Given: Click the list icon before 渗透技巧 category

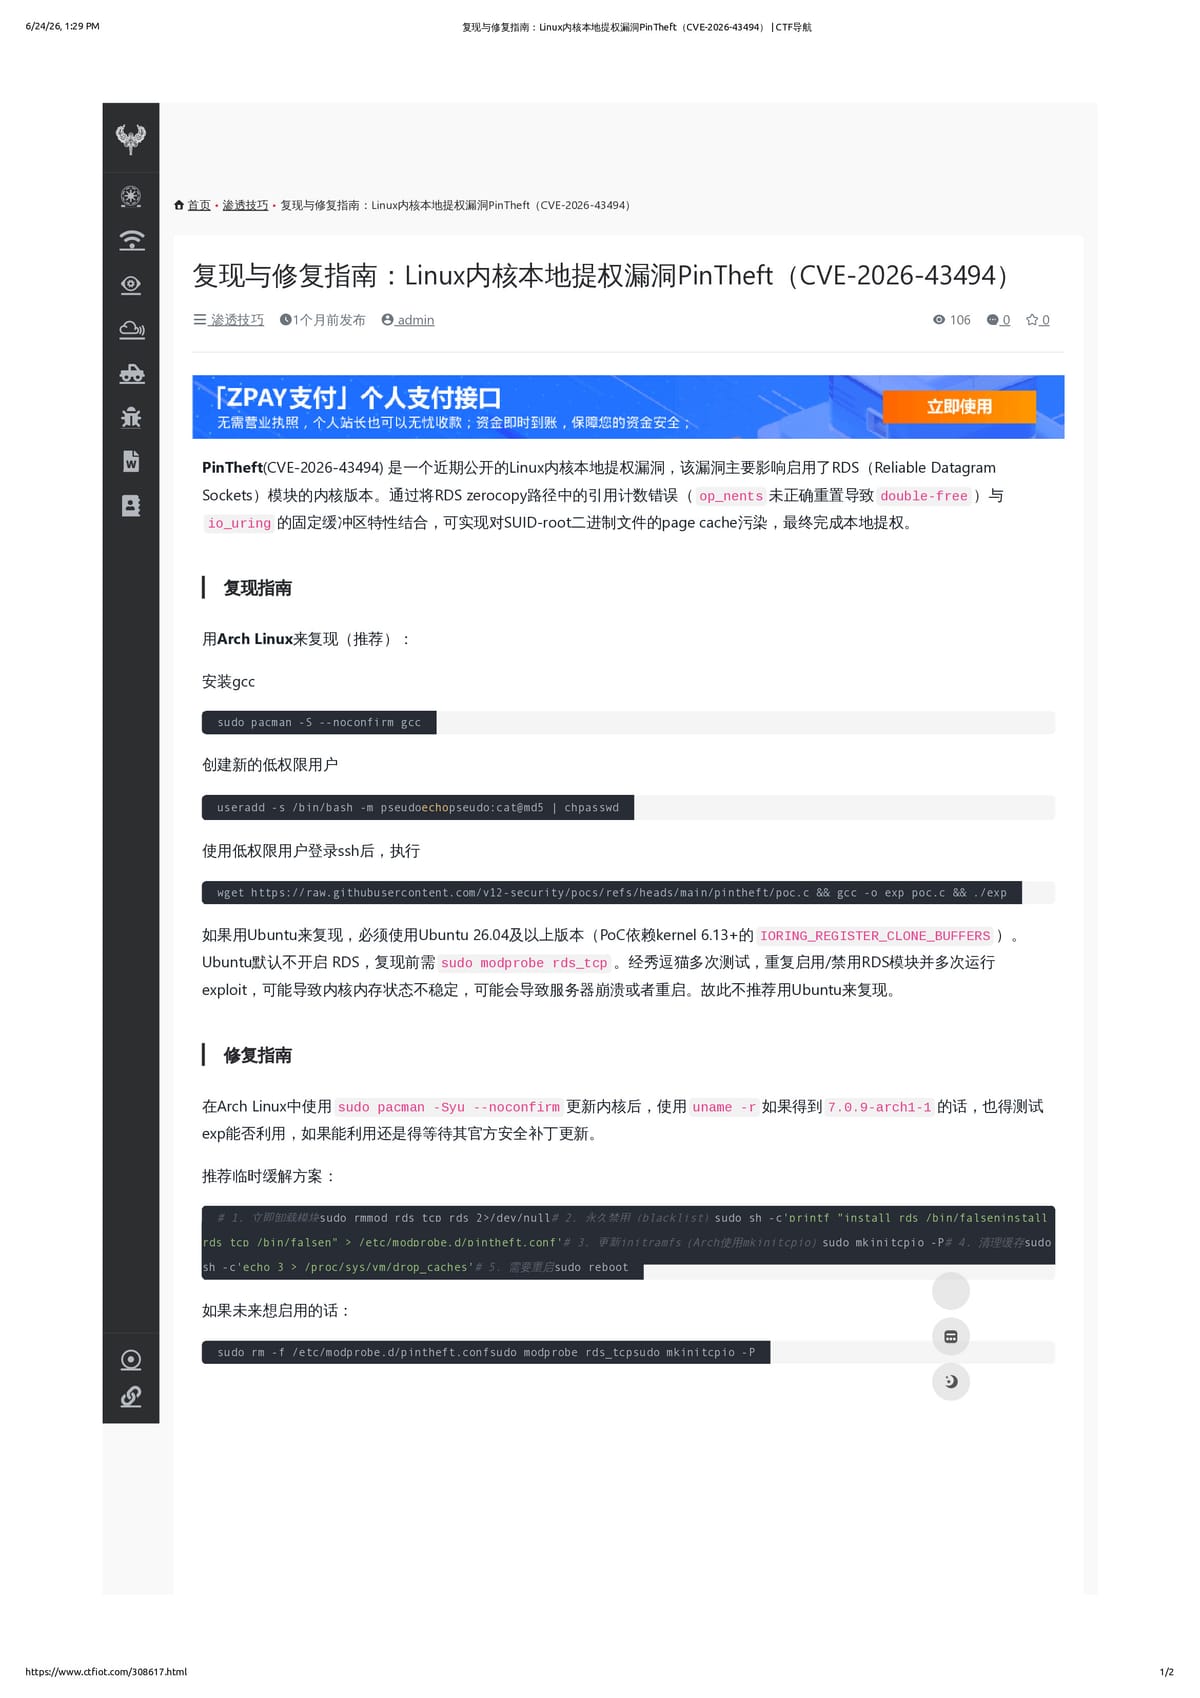Looking at the screenshot, I should pos(199,320).
